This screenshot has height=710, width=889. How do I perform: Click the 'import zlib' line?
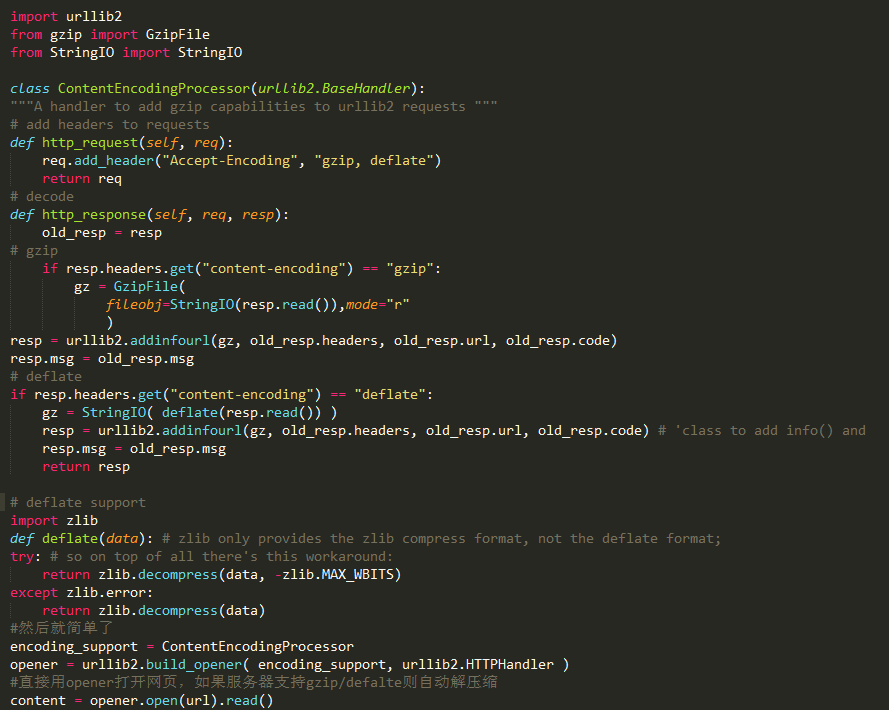point(54,521)
